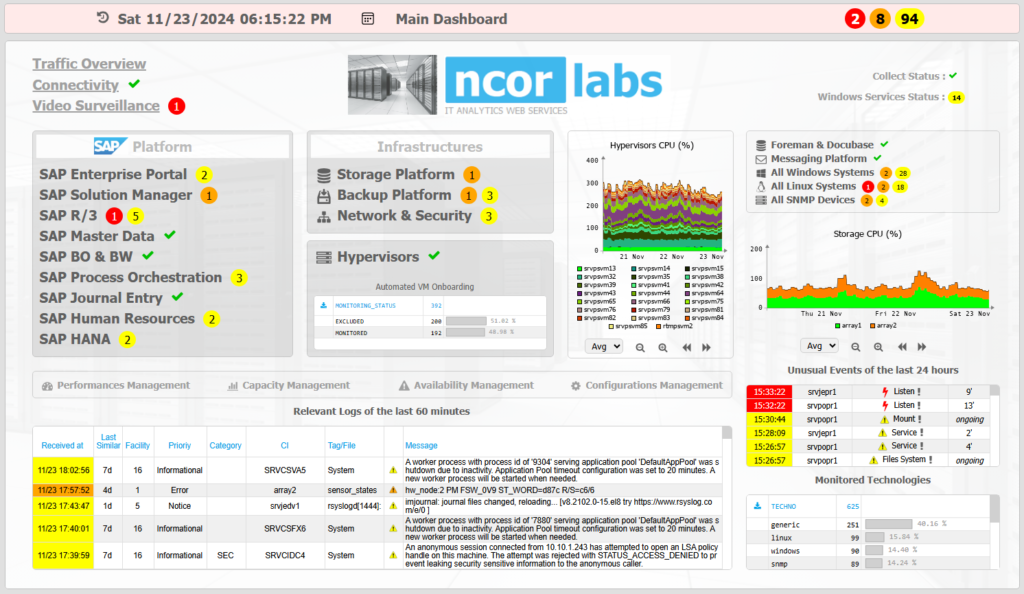The height and width of the screenshot is (594, 1024).
Task: Open SAP HANA status page
Action: click(74, 339)
